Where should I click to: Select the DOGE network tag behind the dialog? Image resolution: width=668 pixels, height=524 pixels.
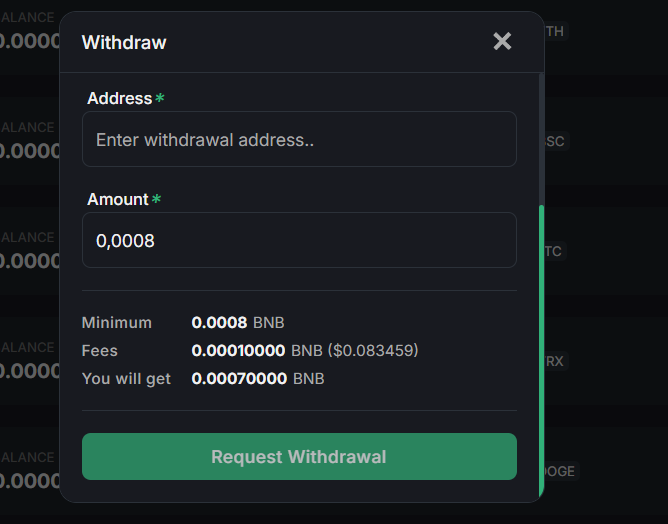pyautogui.click(x=560, y=471)
